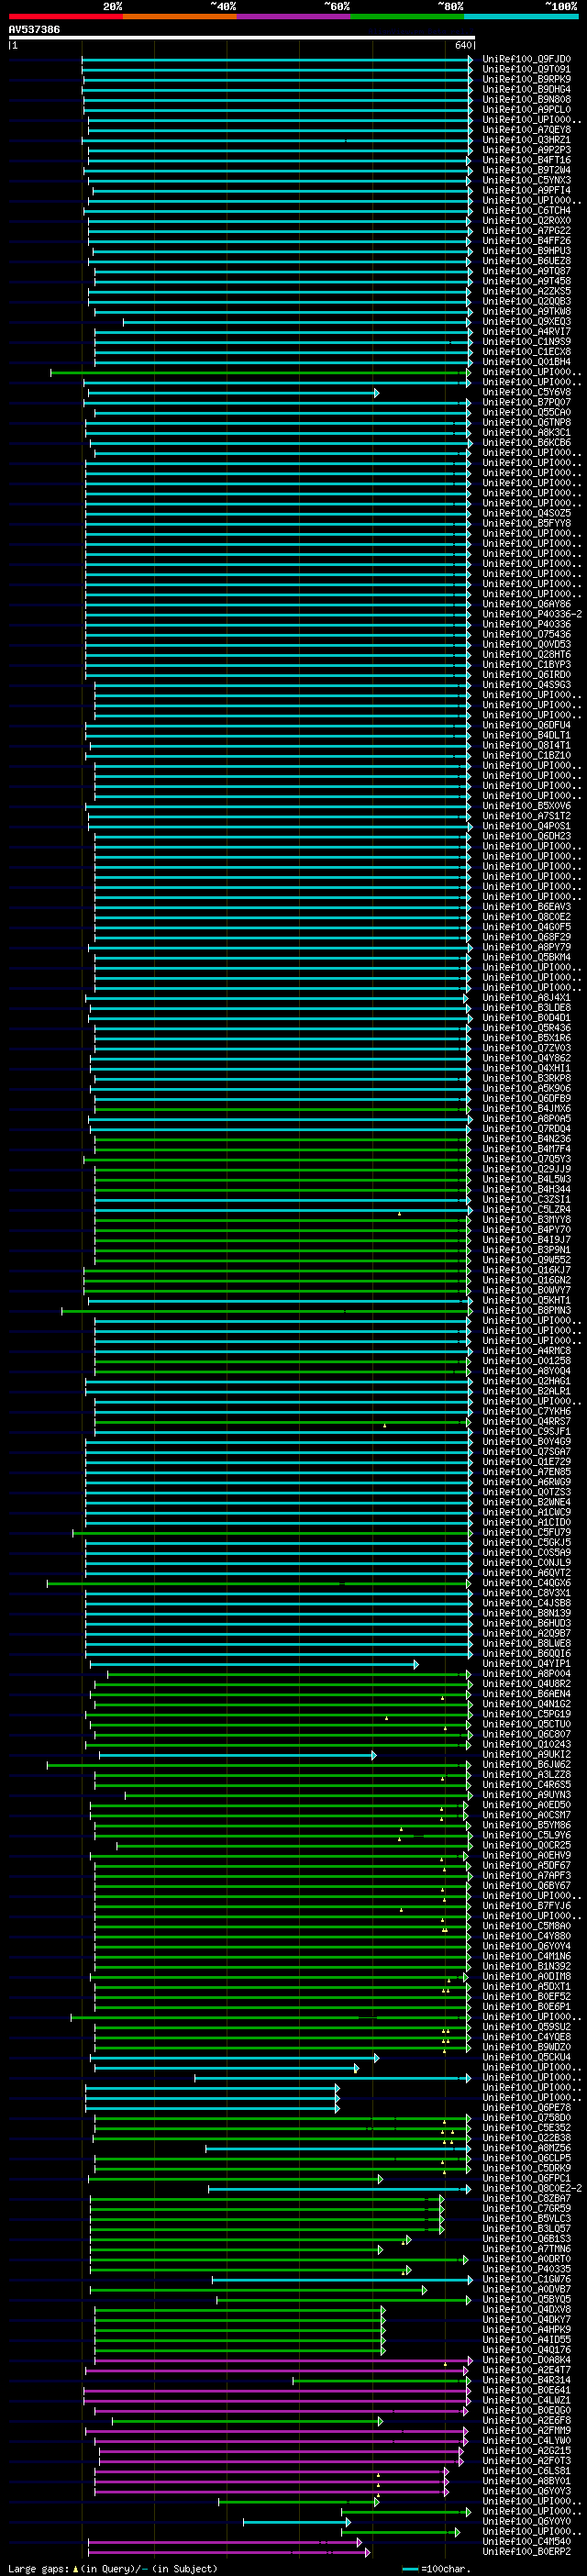Select hit UniRef100_B4FT16
Screen dimensions: 587x2576
point(527,160)
